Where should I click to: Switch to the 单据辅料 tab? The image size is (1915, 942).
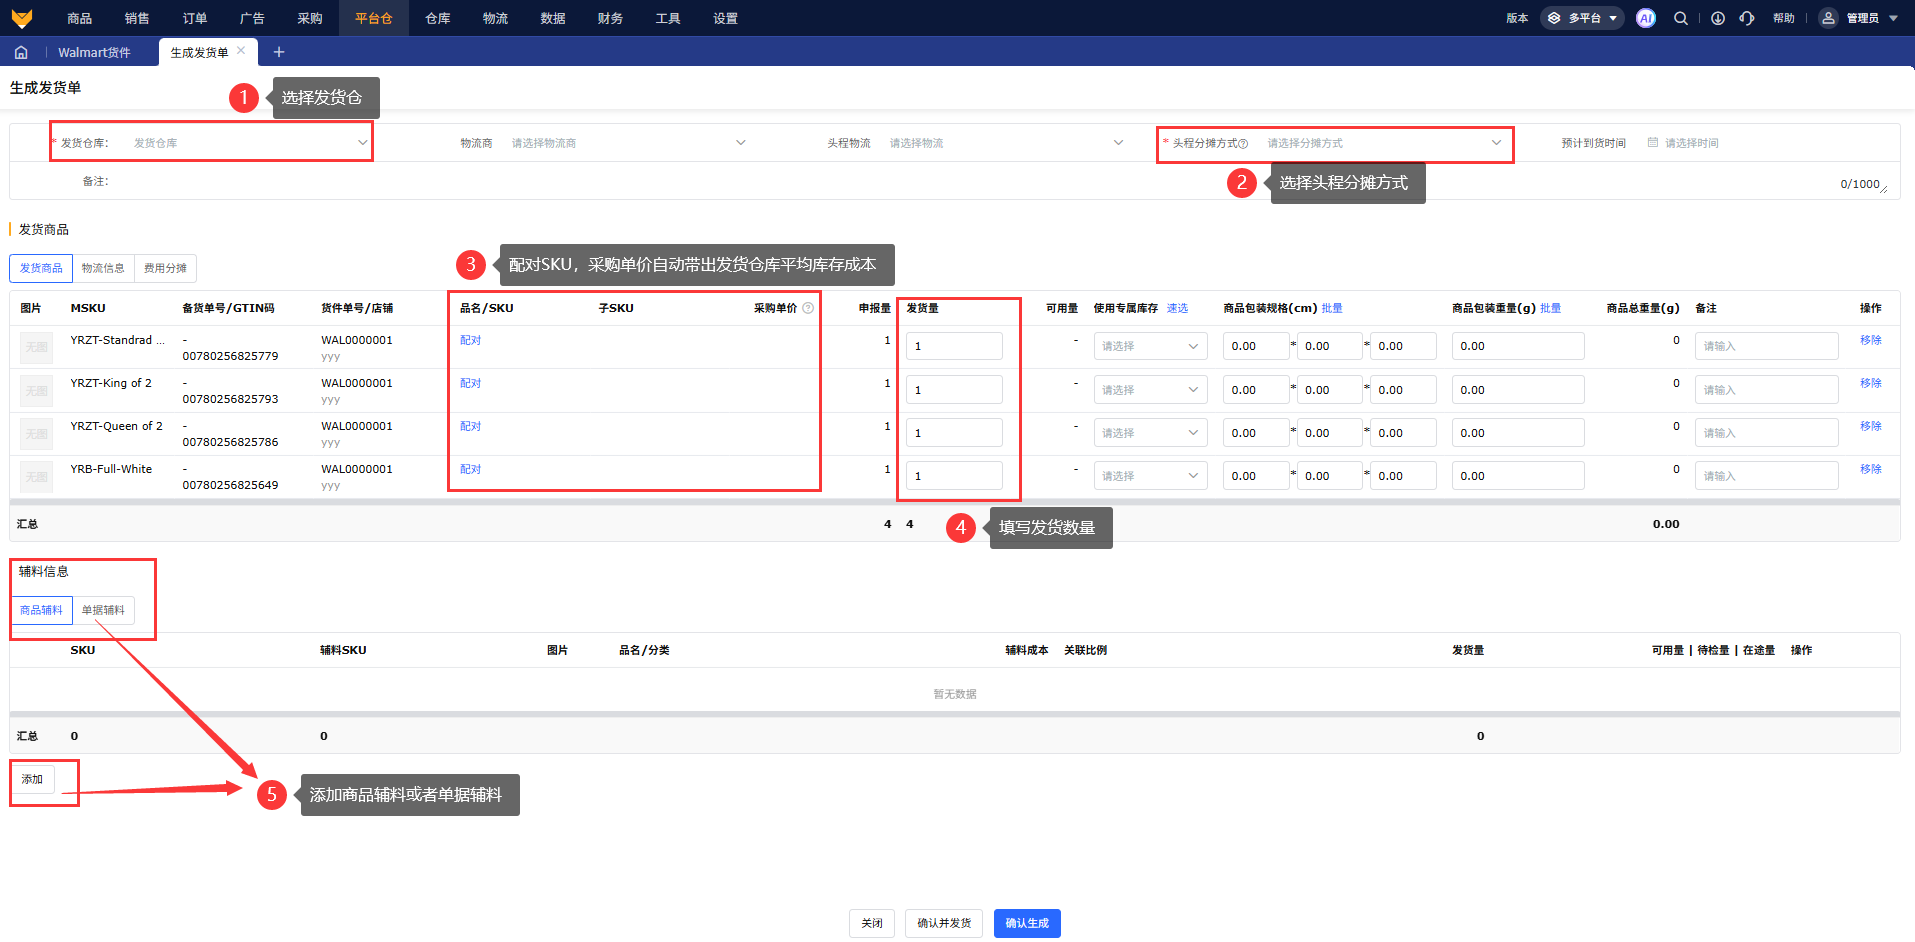tap(103, 610)
